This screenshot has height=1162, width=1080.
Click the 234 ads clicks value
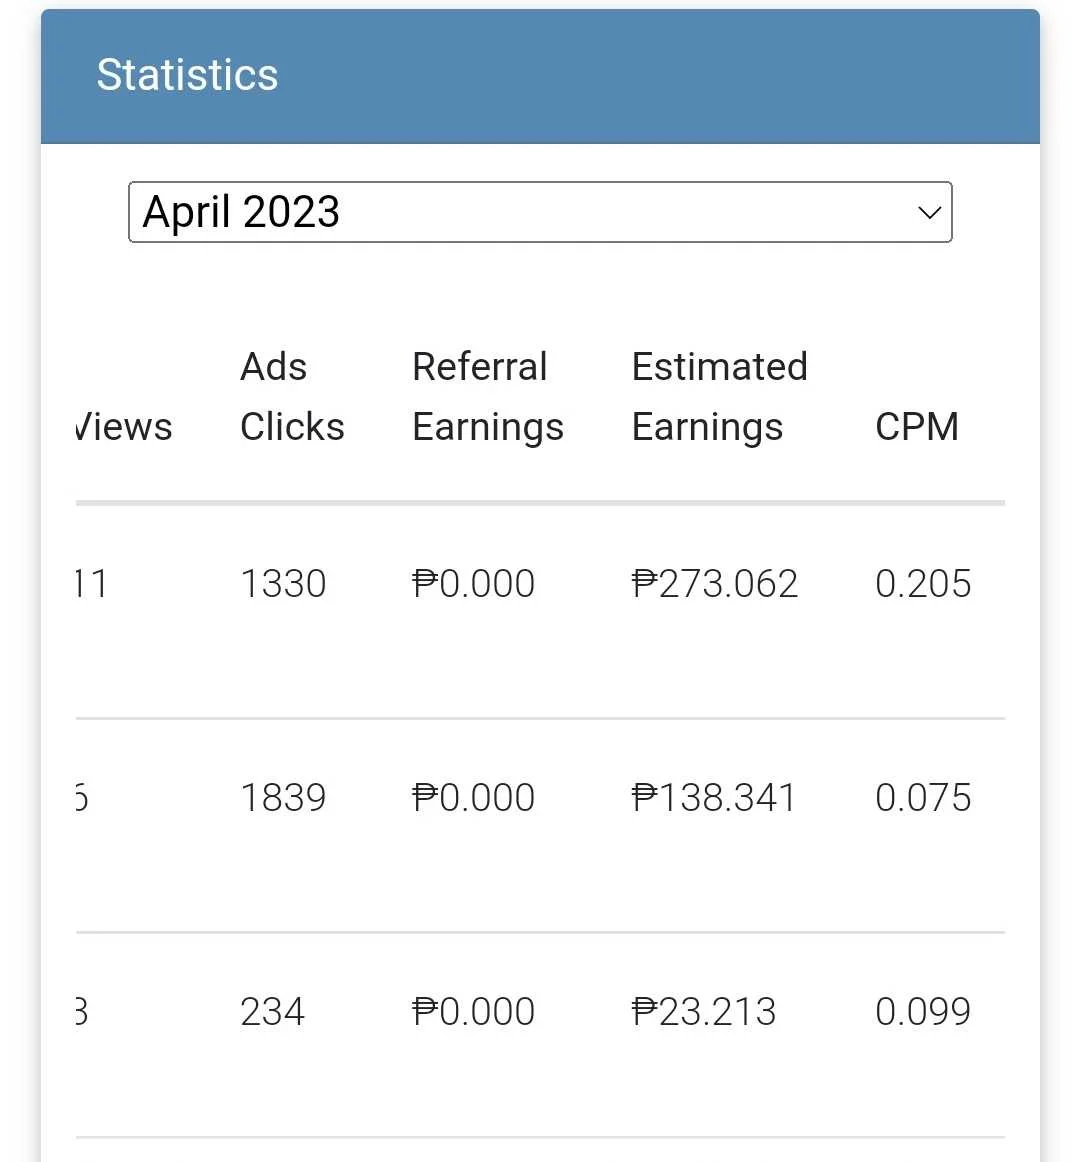272,1012
